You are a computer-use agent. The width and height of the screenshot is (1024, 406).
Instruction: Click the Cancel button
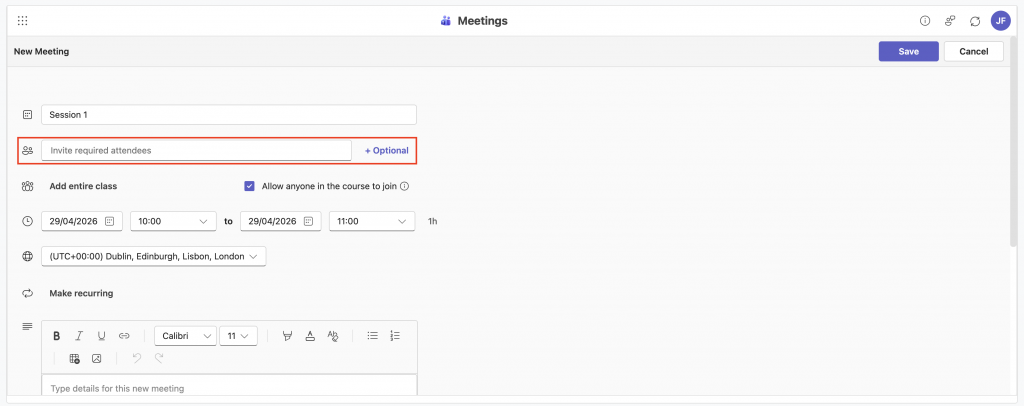pos(973,52)
